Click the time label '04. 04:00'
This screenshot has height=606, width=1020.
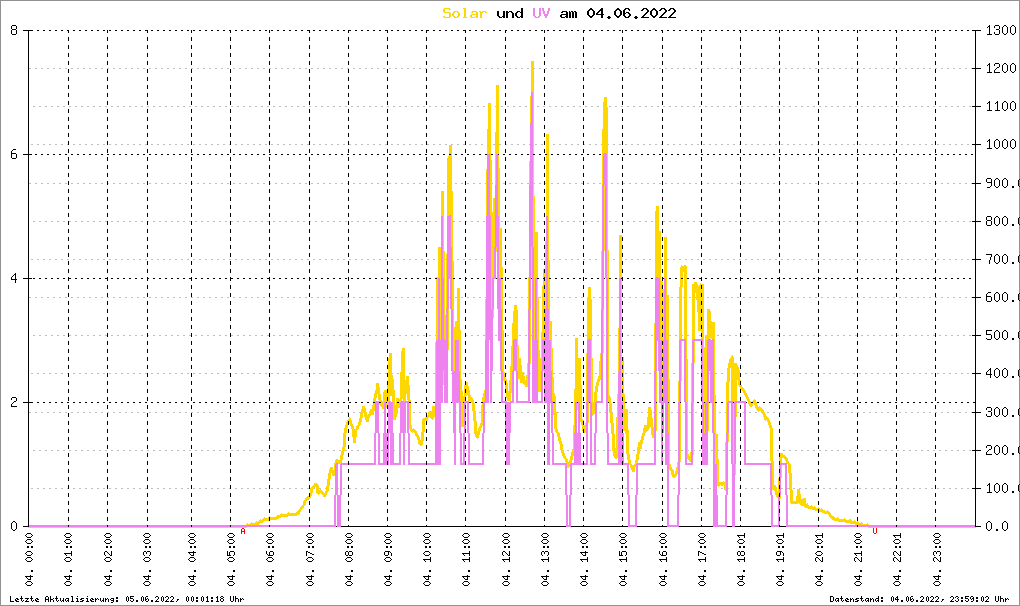(192, 559)
